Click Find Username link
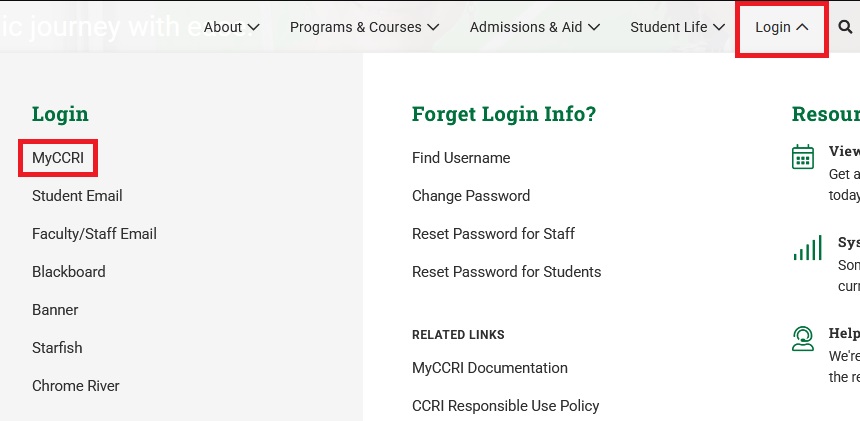860x421 pixels. (x=461, y=158)
